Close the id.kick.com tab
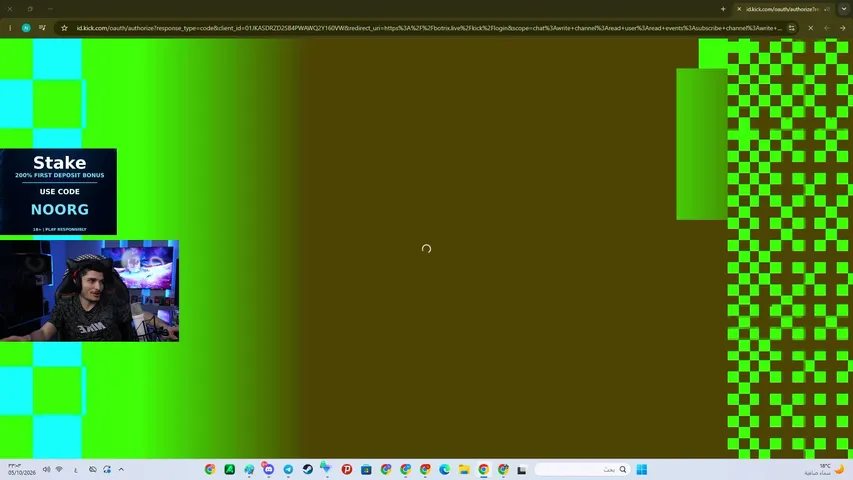The height and width of the screenshot is (480, 853). [739, 9]
